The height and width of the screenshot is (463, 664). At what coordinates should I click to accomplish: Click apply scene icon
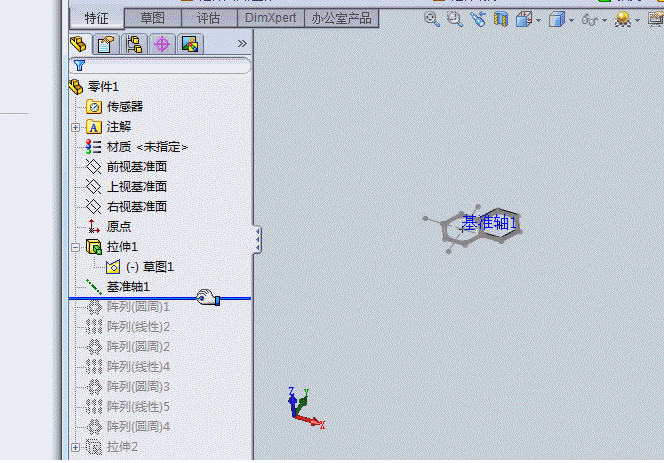(x=622, y=19)
